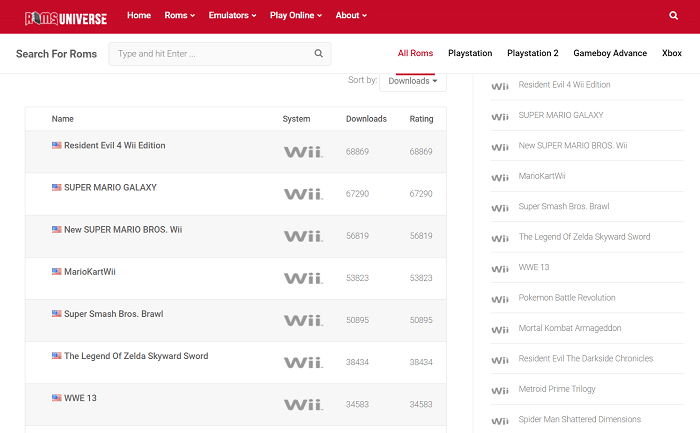The height and width of the screenshot is (433, 700).
Task: Click the US flag beside Zelda Skyward Sword row
Action: pyautogui.click(x=57, y=356)
